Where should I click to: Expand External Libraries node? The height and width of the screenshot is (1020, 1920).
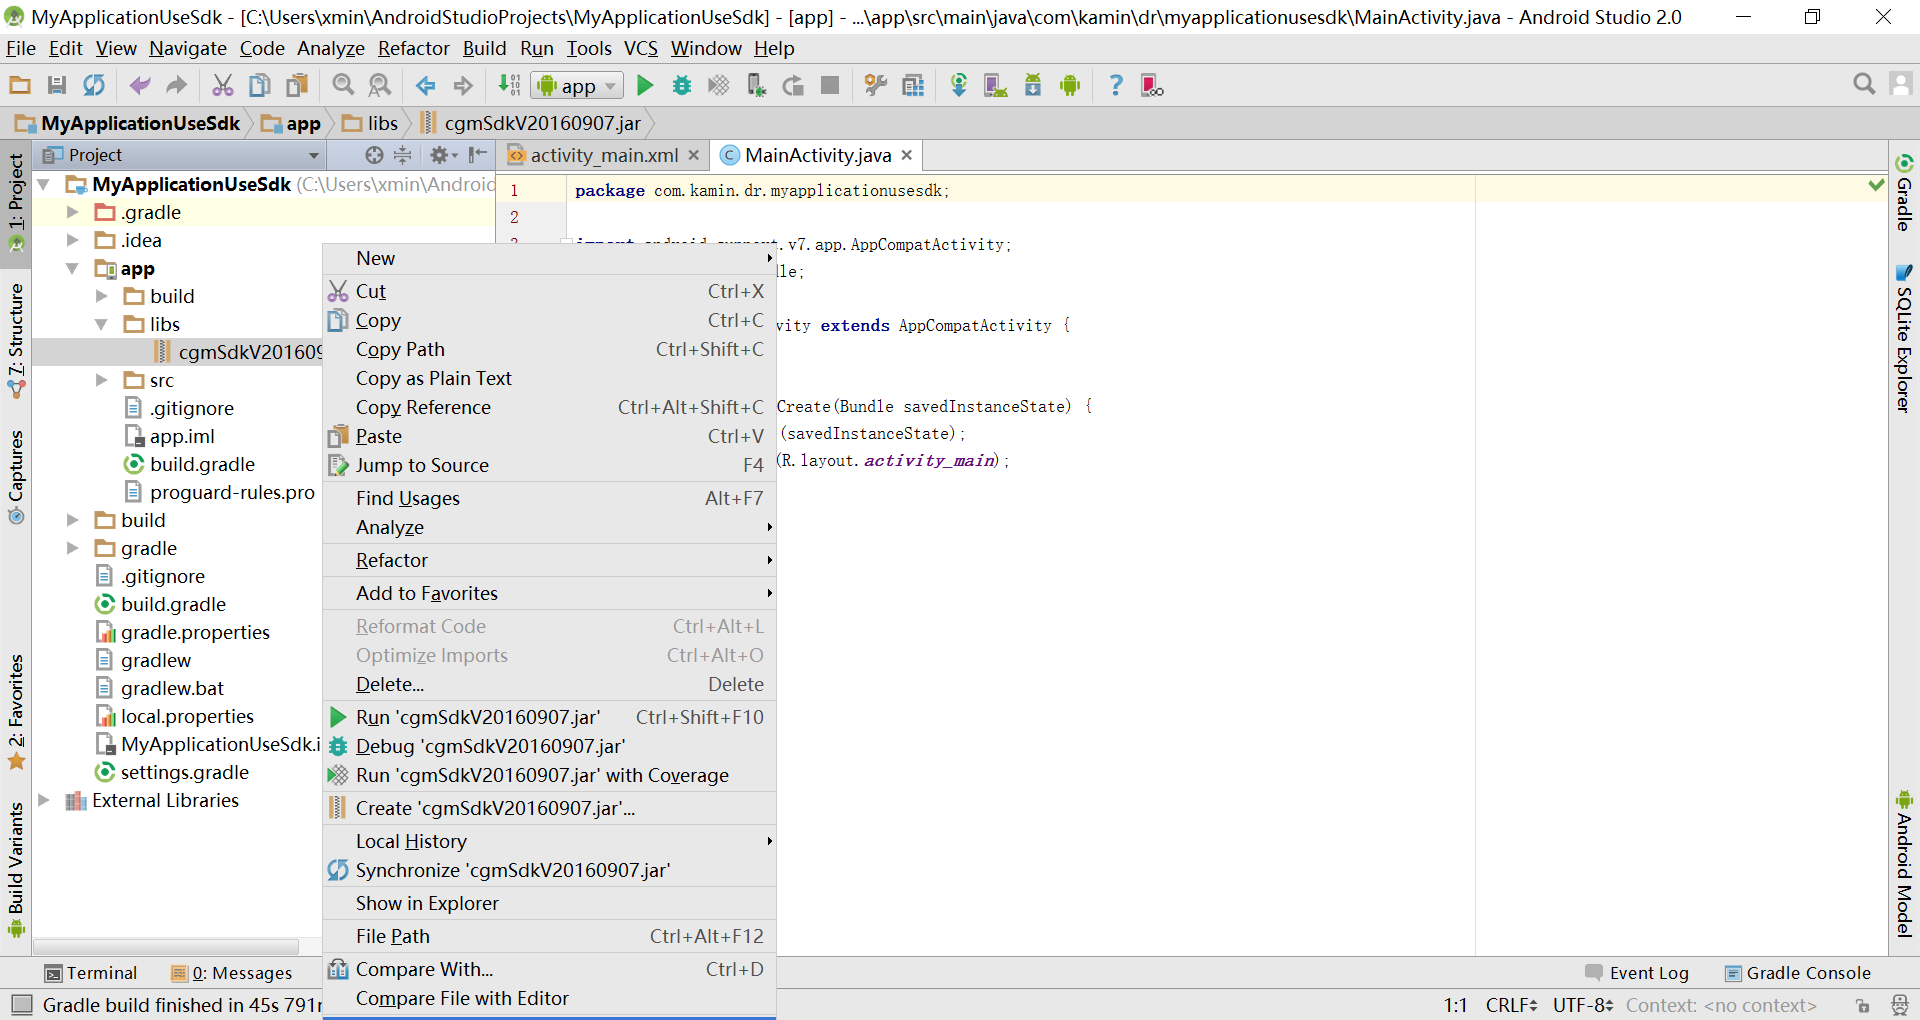[44, 800]
